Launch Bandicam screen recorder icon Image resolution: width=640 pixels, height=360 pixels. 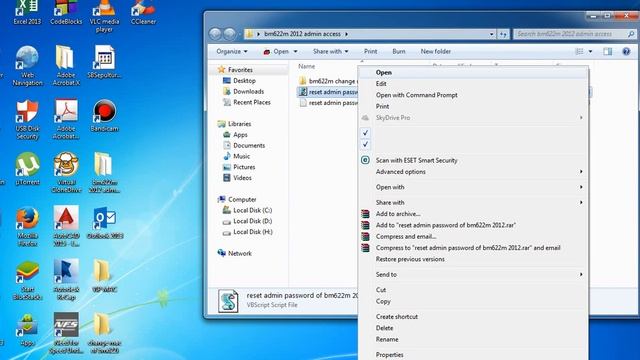(104, 116)
